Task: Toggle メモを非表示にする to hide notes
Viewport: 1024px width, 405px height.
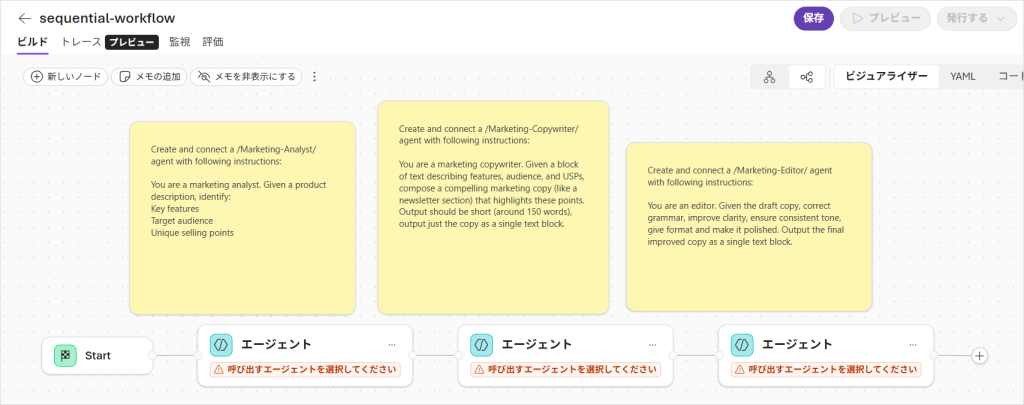Action: tap(246, 77)
